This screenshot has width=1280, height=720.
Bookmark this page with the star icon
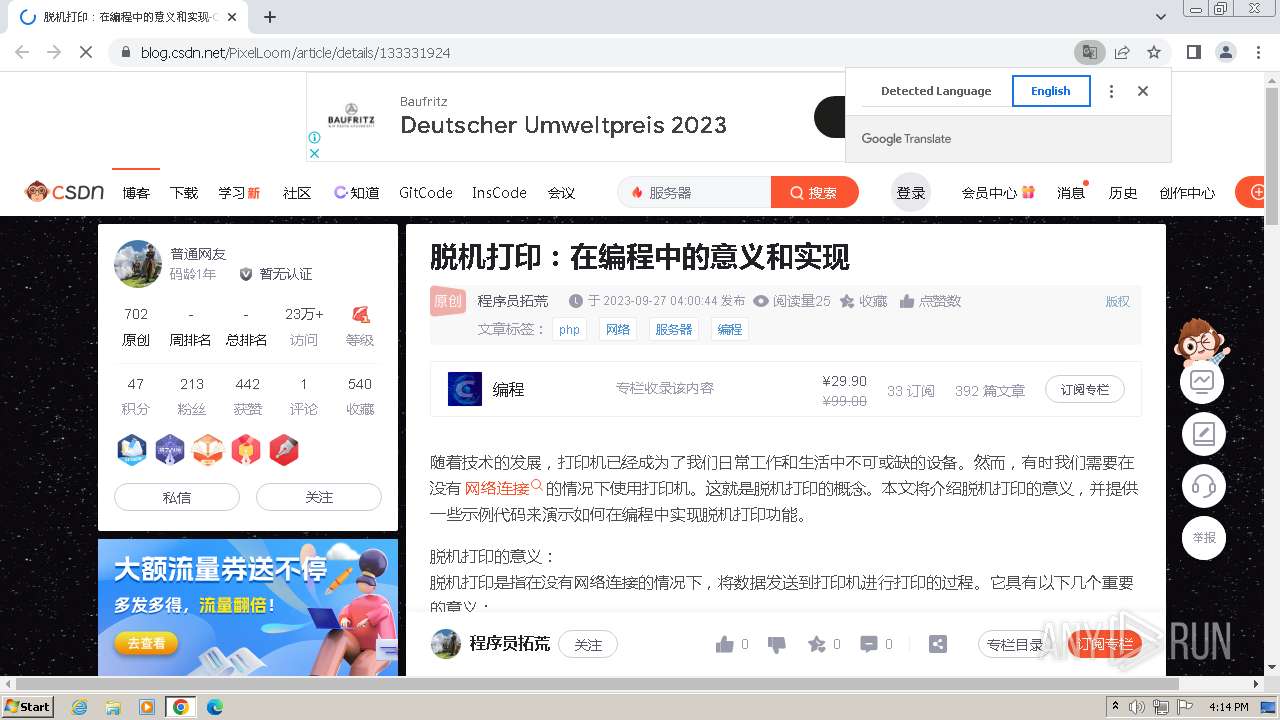pos(1154,52)
